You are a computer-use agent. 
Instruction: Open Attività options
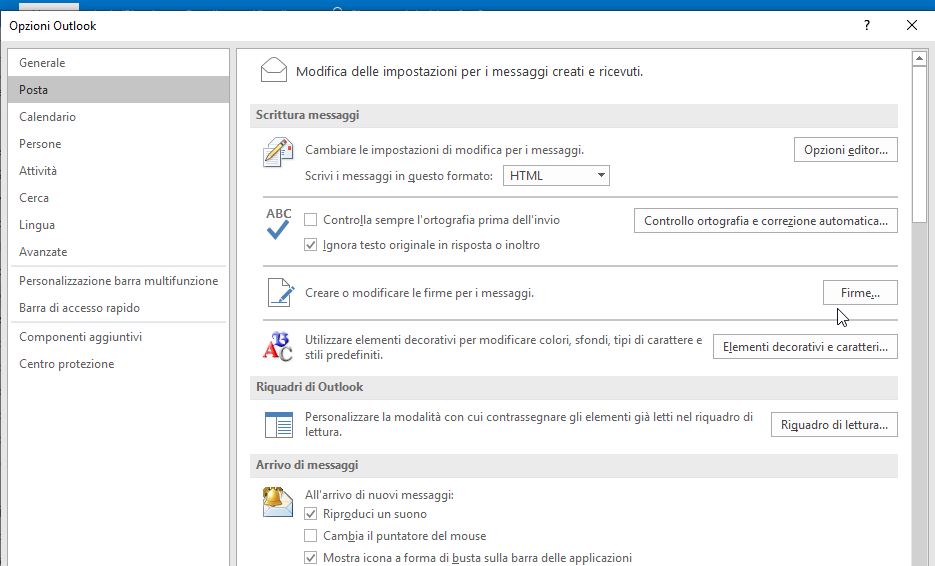(x=119, y=171)
